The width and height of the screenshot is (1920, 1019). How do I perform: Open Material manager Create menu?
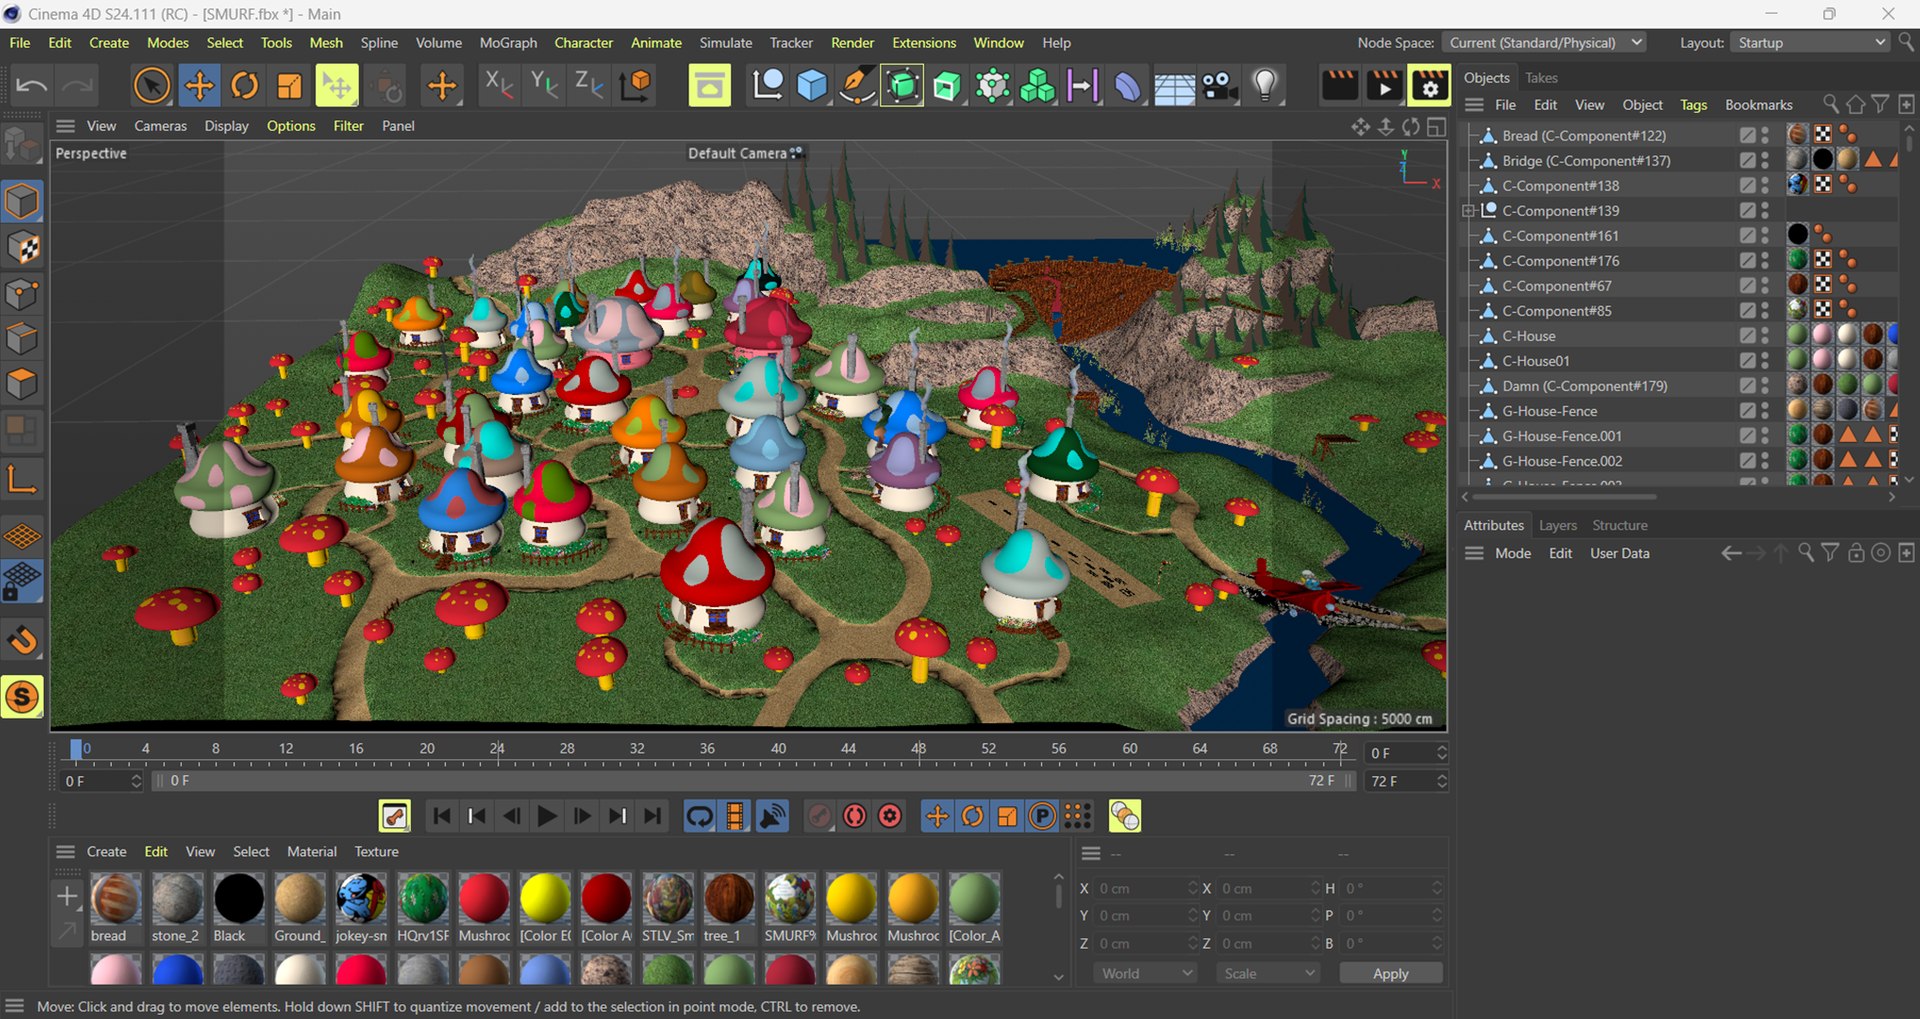[106, 852]
